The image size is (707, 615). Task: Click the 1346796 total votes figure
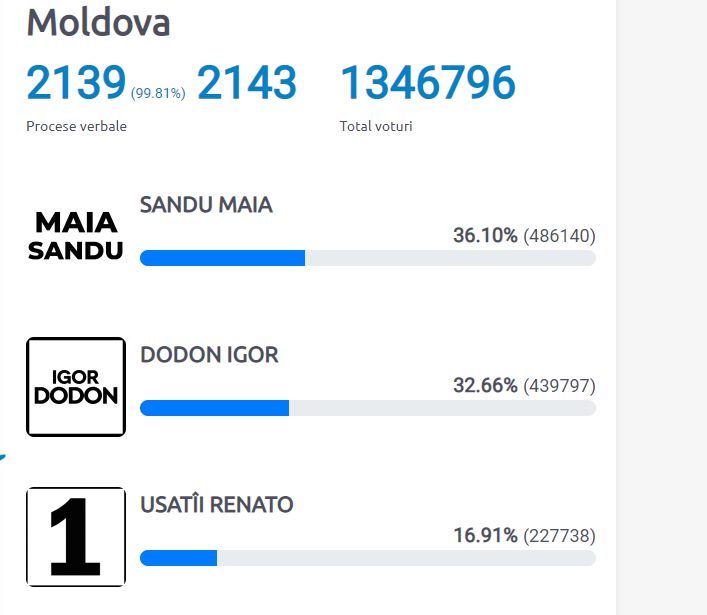click(428, 82)
